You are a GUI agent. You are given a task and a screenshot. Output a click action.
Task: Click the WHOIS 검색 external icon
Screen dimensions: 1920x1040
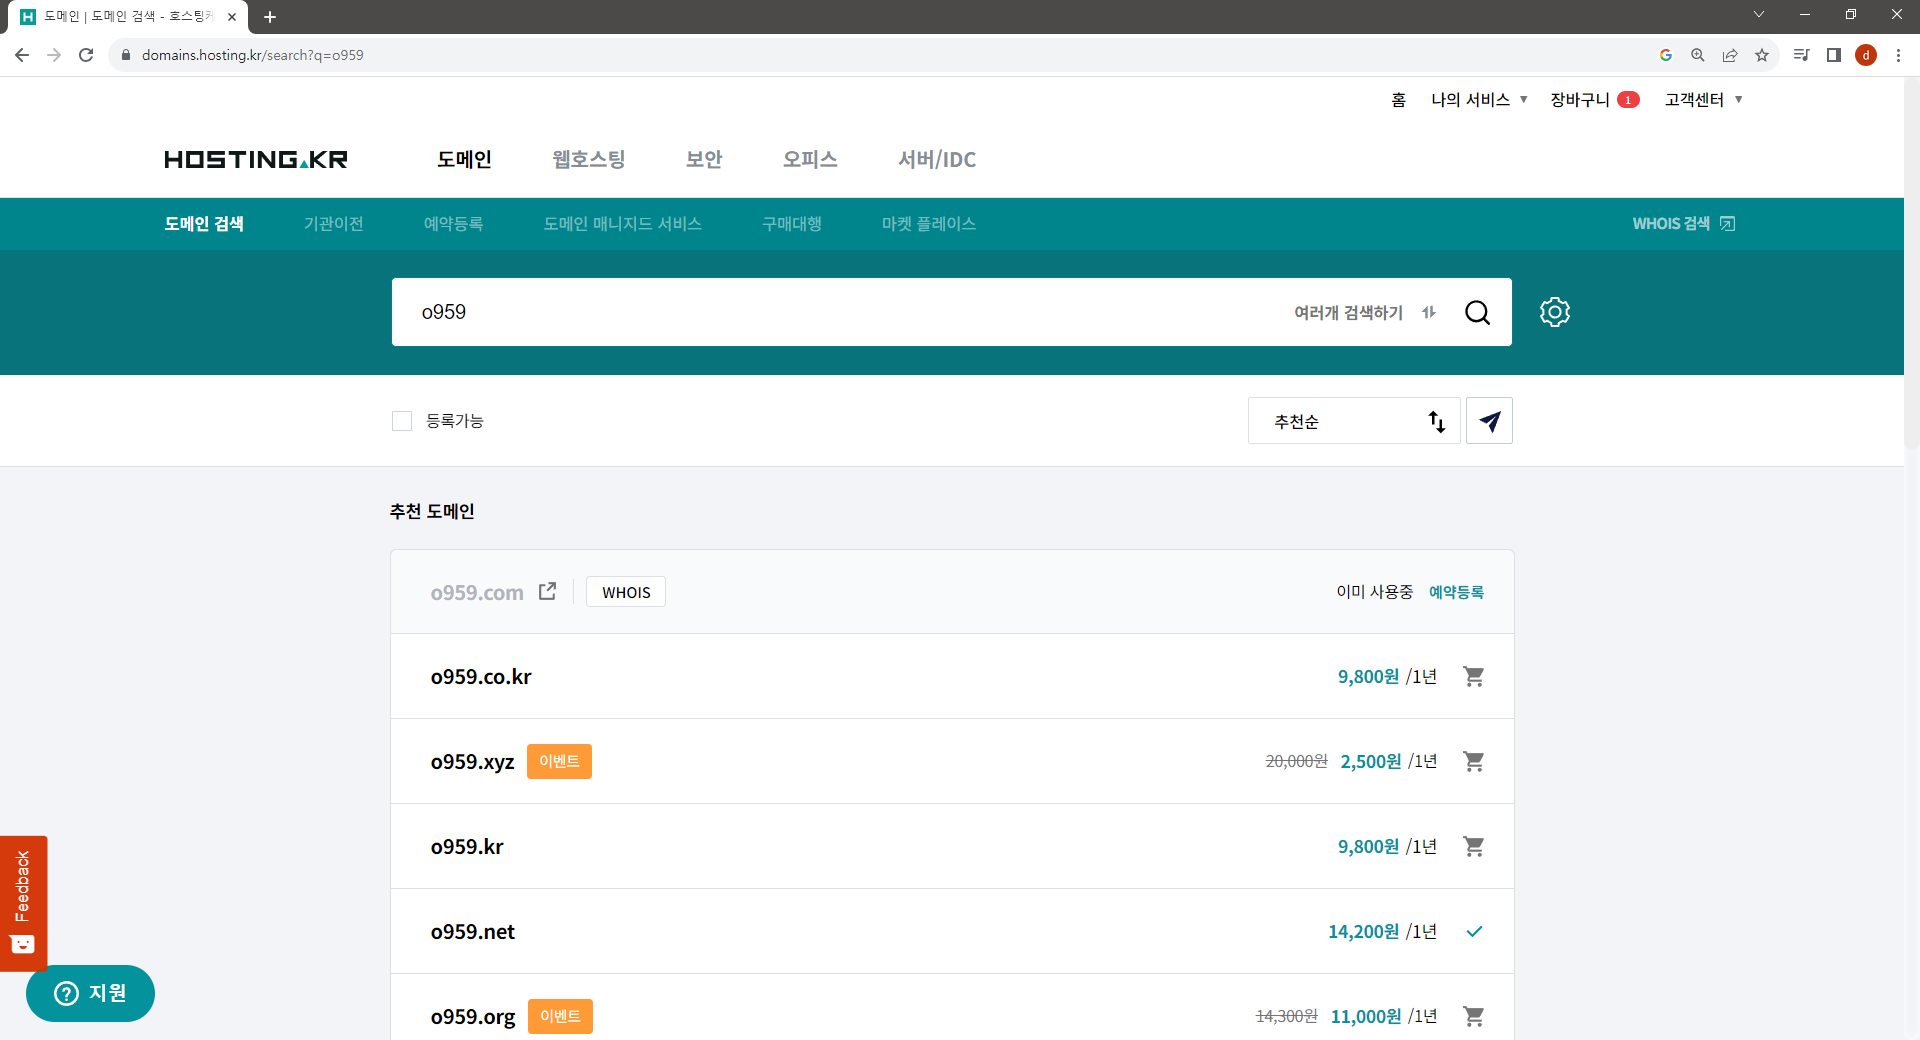1727,224
